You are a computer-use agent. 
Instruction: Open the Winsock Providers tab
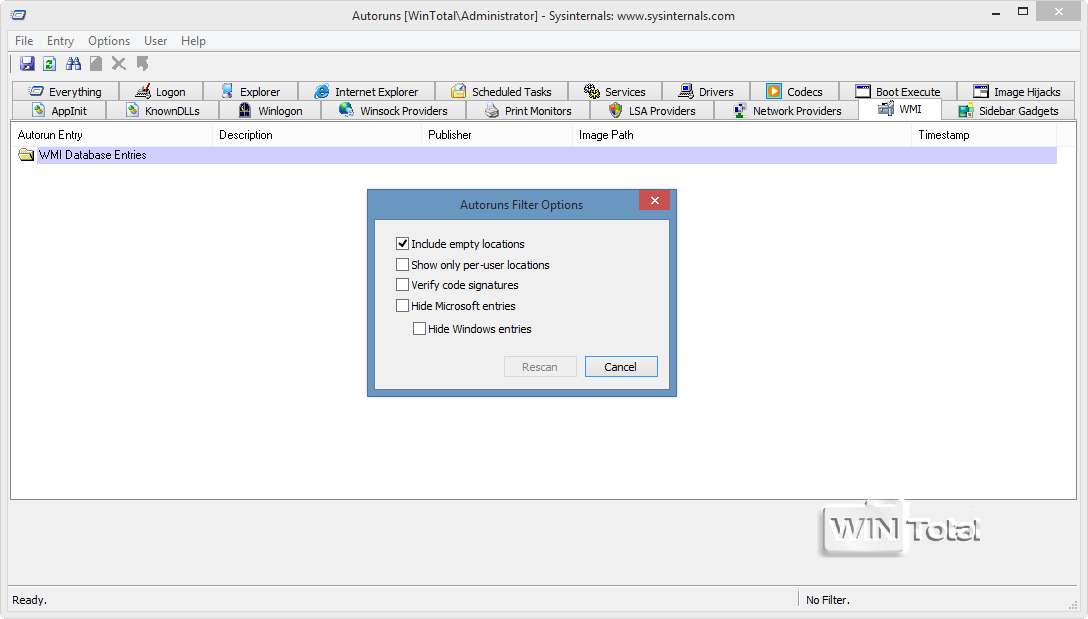click(393, 110)
